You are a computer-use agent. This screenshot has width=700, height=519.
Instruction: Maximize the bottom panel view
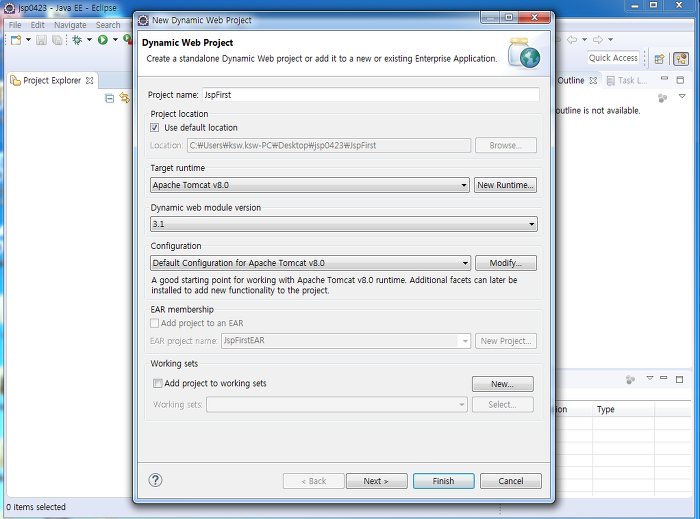coord(679,380)
